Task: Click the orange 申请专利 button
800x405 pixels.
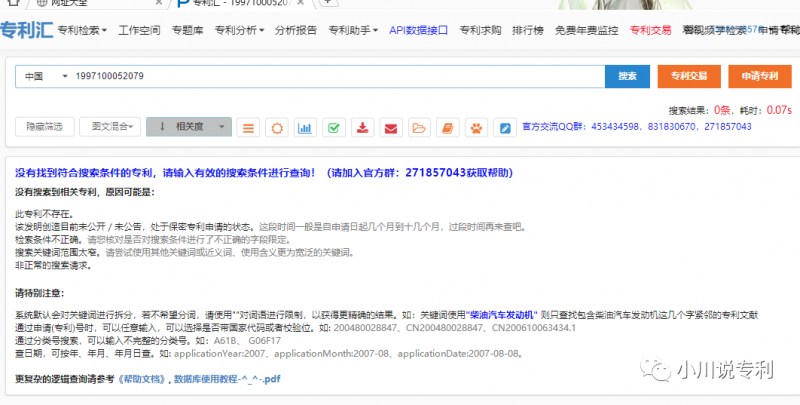Action: point(760,77)
